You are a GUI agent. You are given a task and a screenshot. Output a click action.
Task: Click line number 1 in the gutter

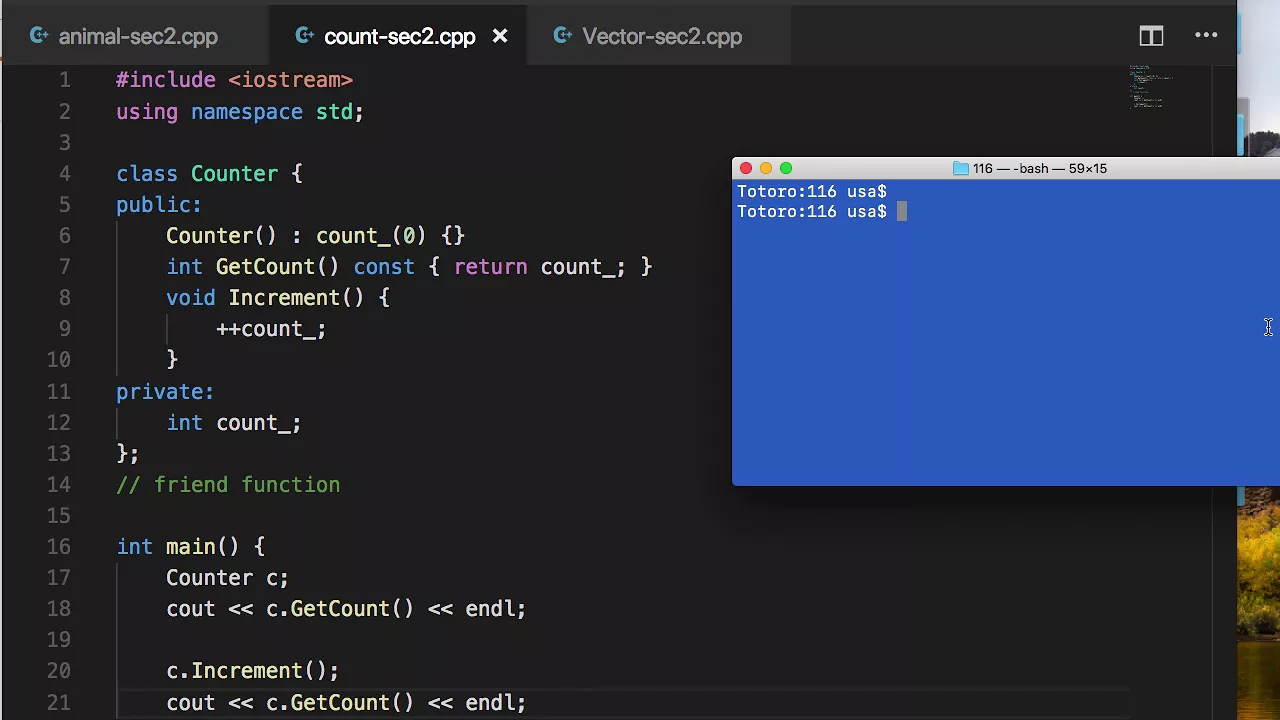click(x=65, y=80)
